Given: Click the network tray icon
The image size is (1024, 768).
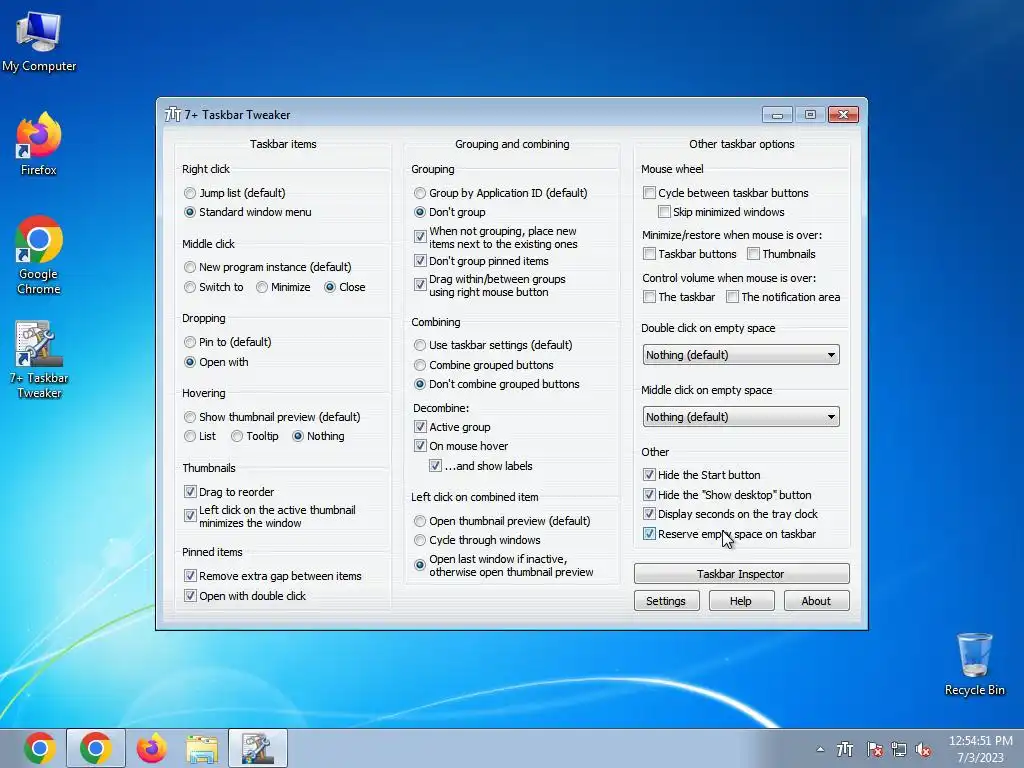Looking at the screenshot, I should point(899,750).
